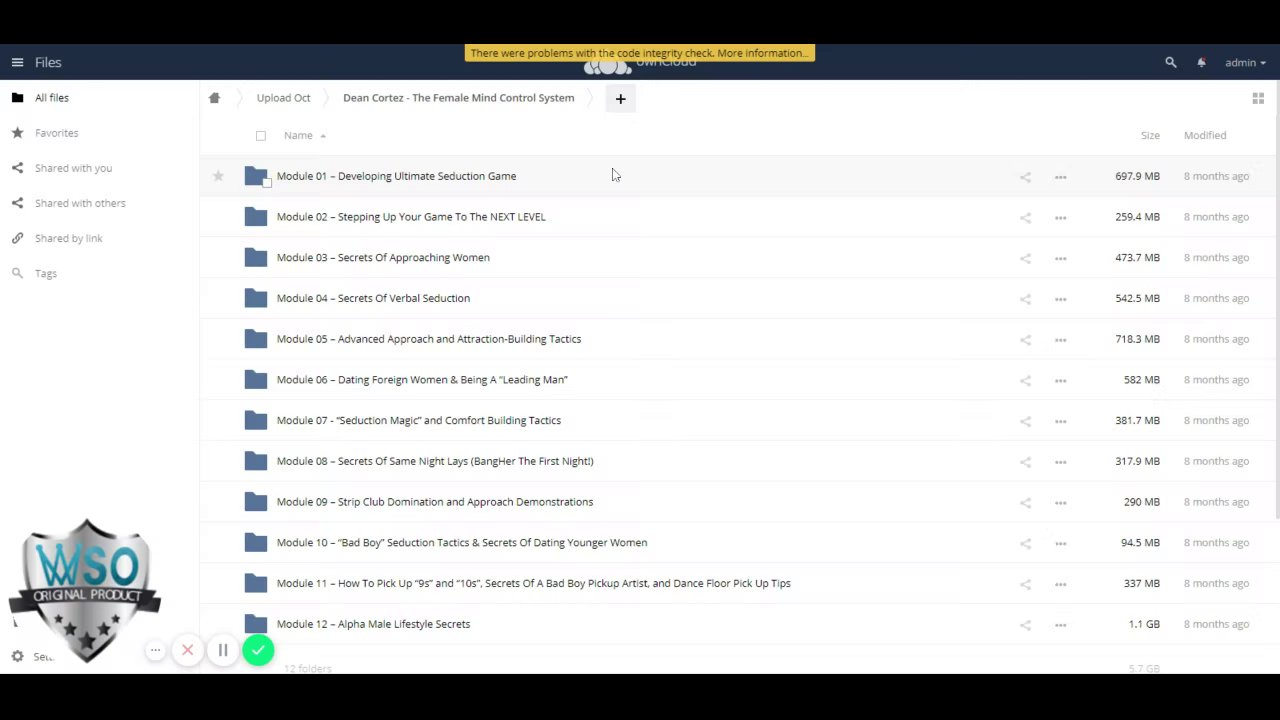Open more actions for Module 06
Screen dimensions: 1280x720
[x=1060, y=381]
